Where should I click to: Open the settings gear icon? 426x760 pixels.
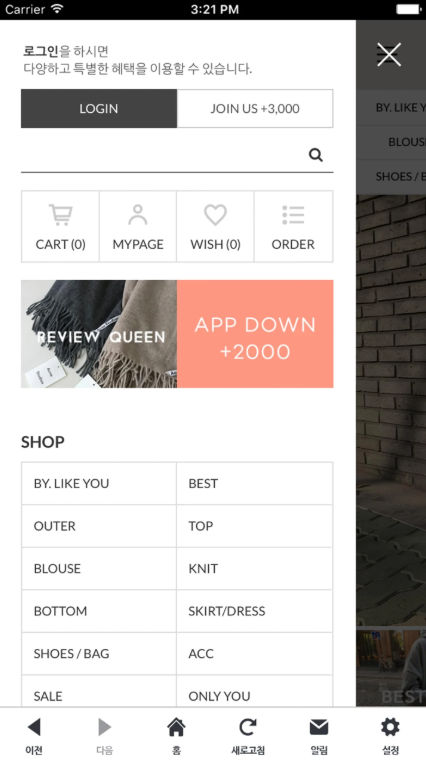[x=390, y=735]
